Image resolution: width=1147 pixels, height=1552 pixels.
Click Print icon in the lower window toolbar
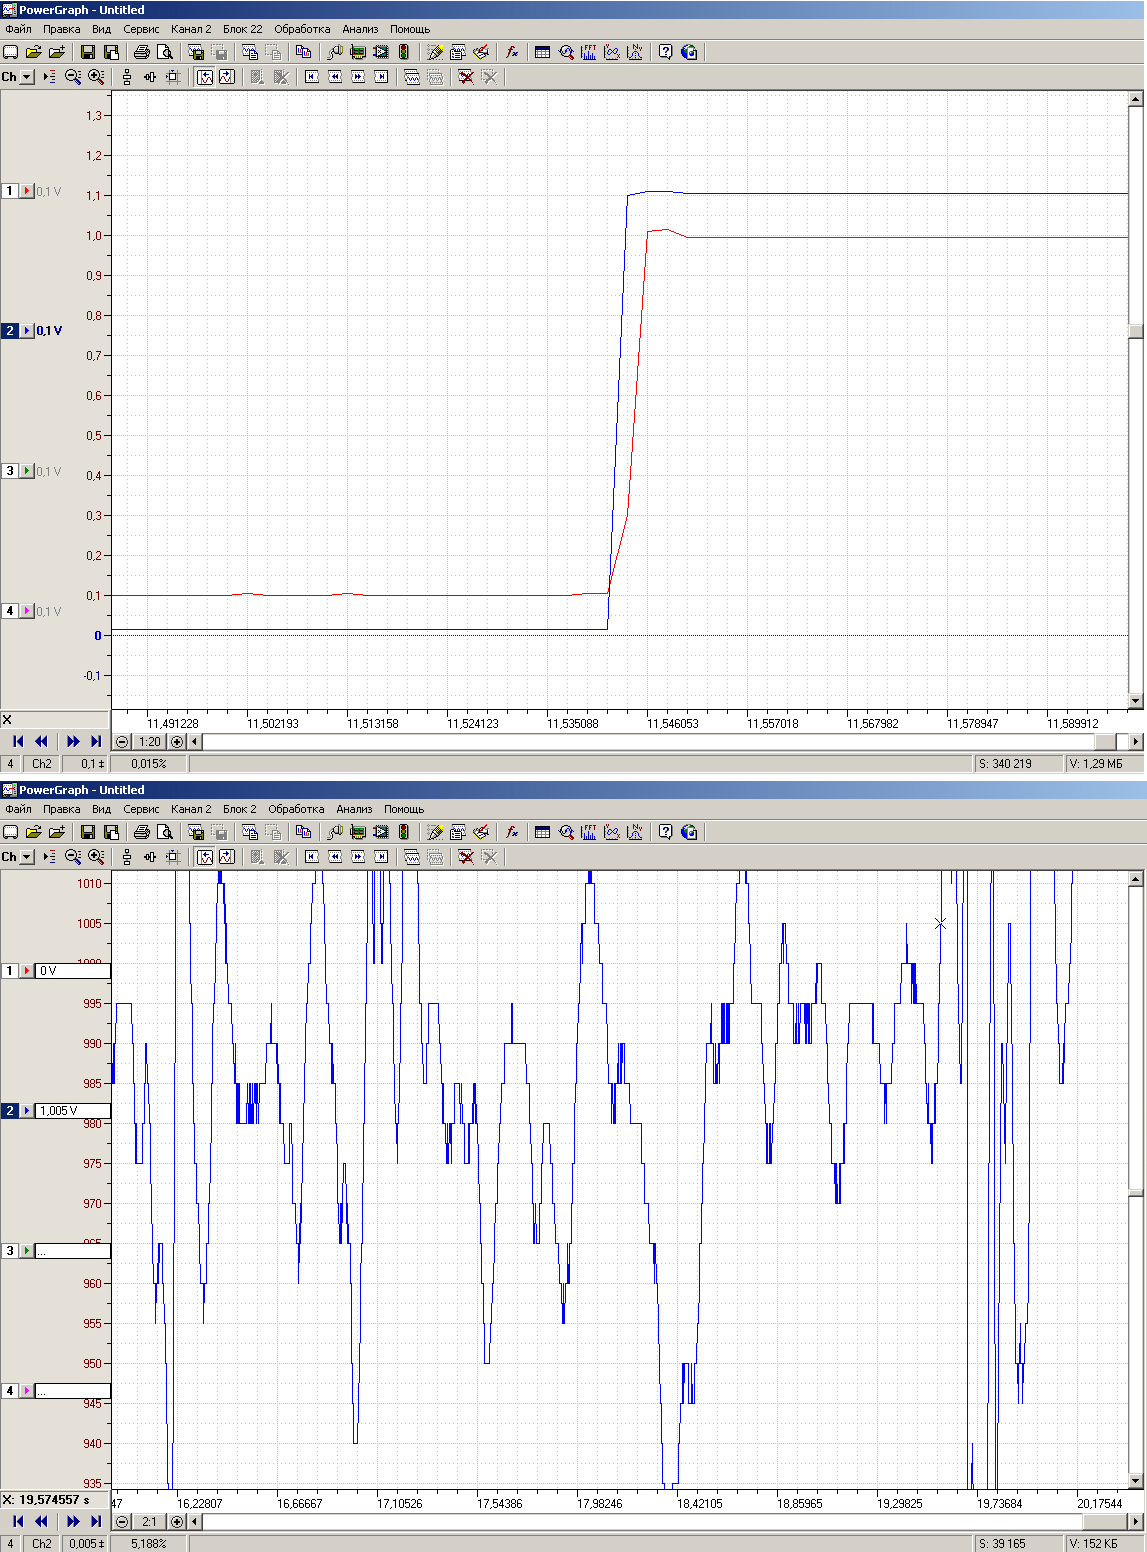click(x=142, y=832)
